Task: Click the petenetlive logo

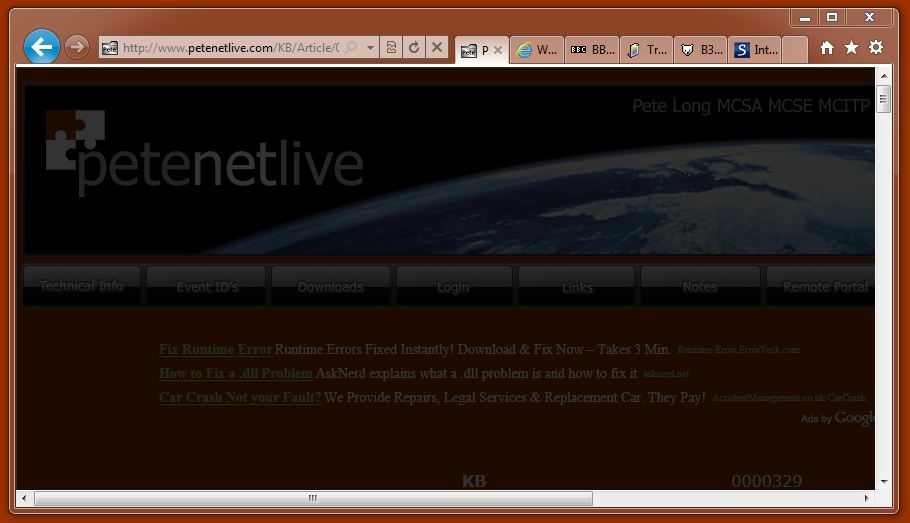Action: [204, 153]
